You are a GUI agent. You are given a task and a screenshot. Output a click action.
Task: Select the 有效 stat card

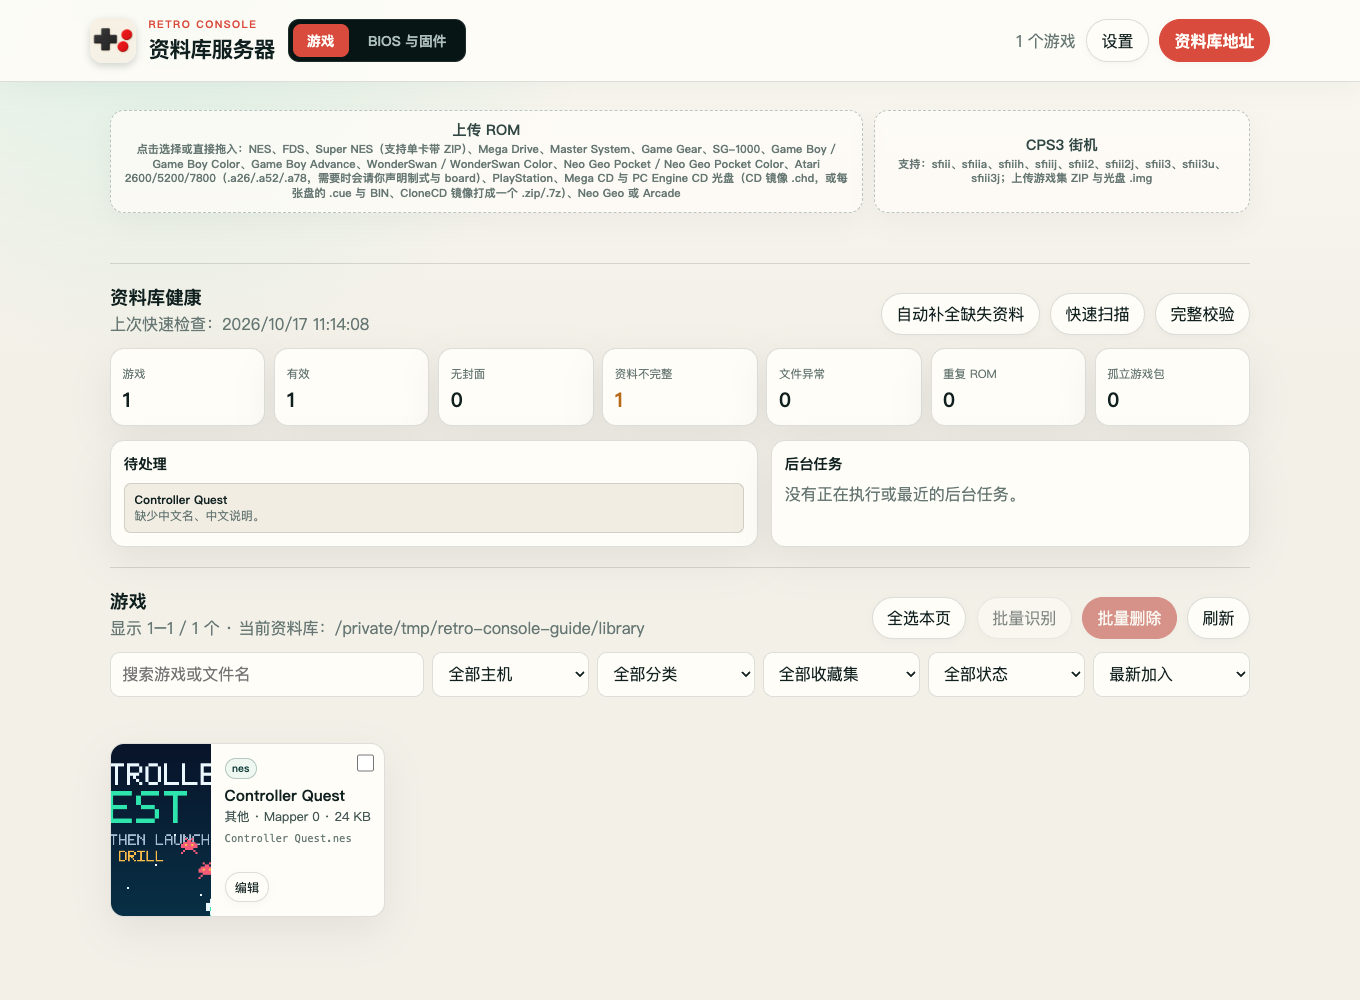(x=351, y=387)
